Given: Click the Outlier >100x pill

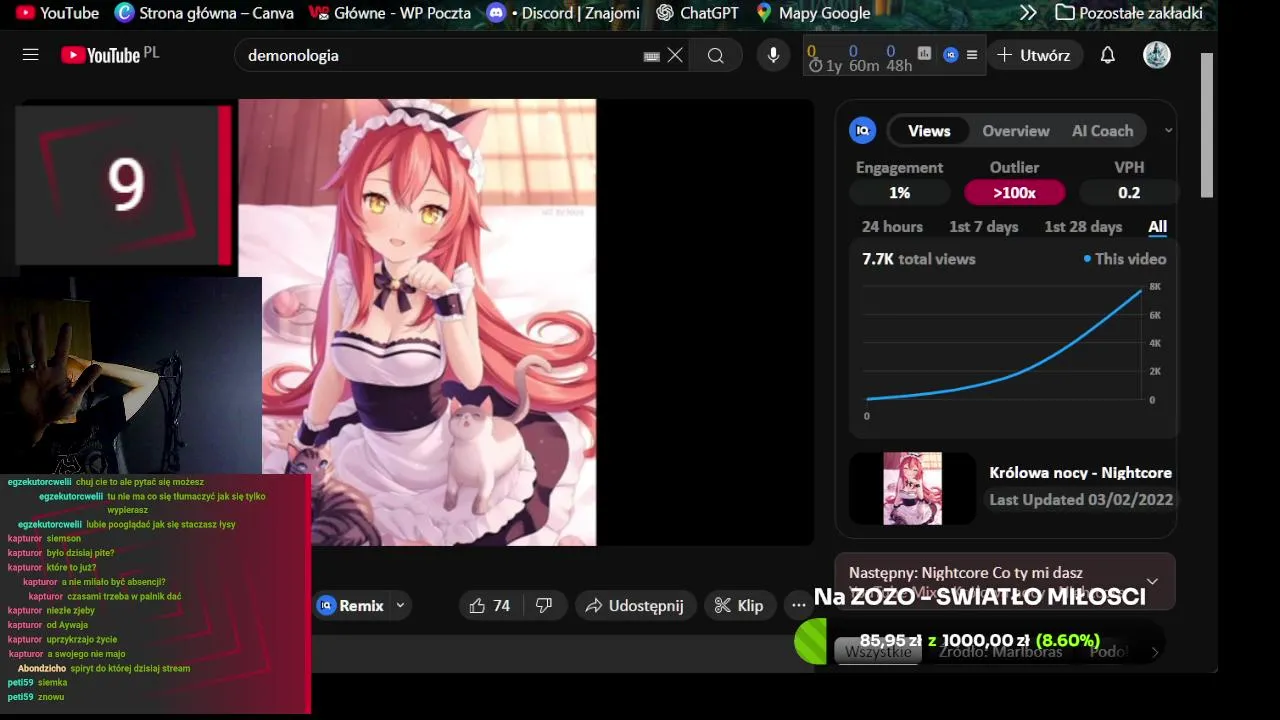Looking at the screenshot, I should (x=1014, y=192).
